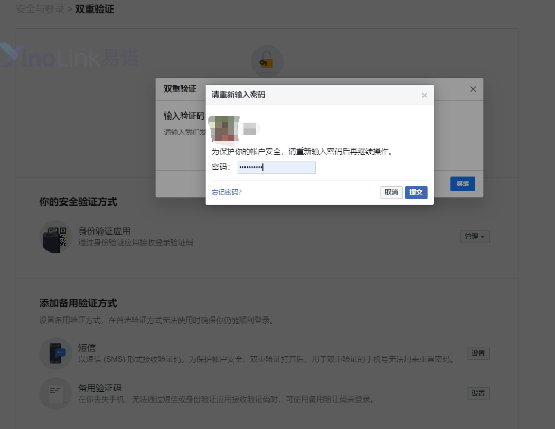The height and width of the screenshot is (429, 555).
Task: Click the 备用验证码 heading text
Action: click(100, 388)
